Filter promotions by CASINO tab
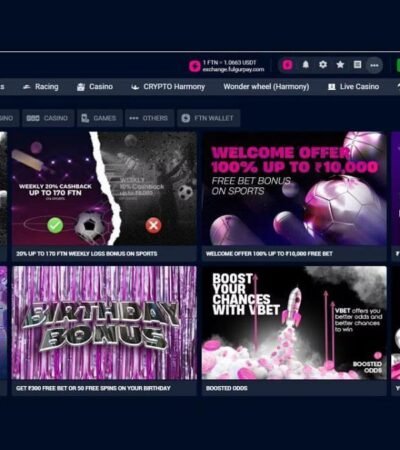The width and height of the screenshot is (400, 450). click(48, 118)
